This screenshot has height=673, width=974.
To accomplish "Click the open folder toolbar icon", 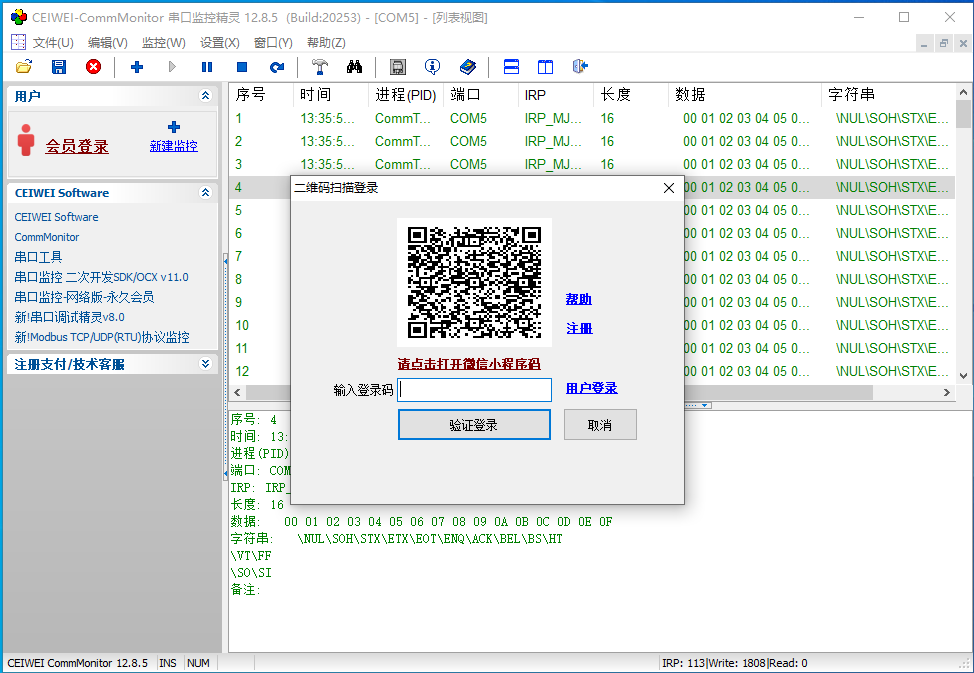I will point(24,67).
